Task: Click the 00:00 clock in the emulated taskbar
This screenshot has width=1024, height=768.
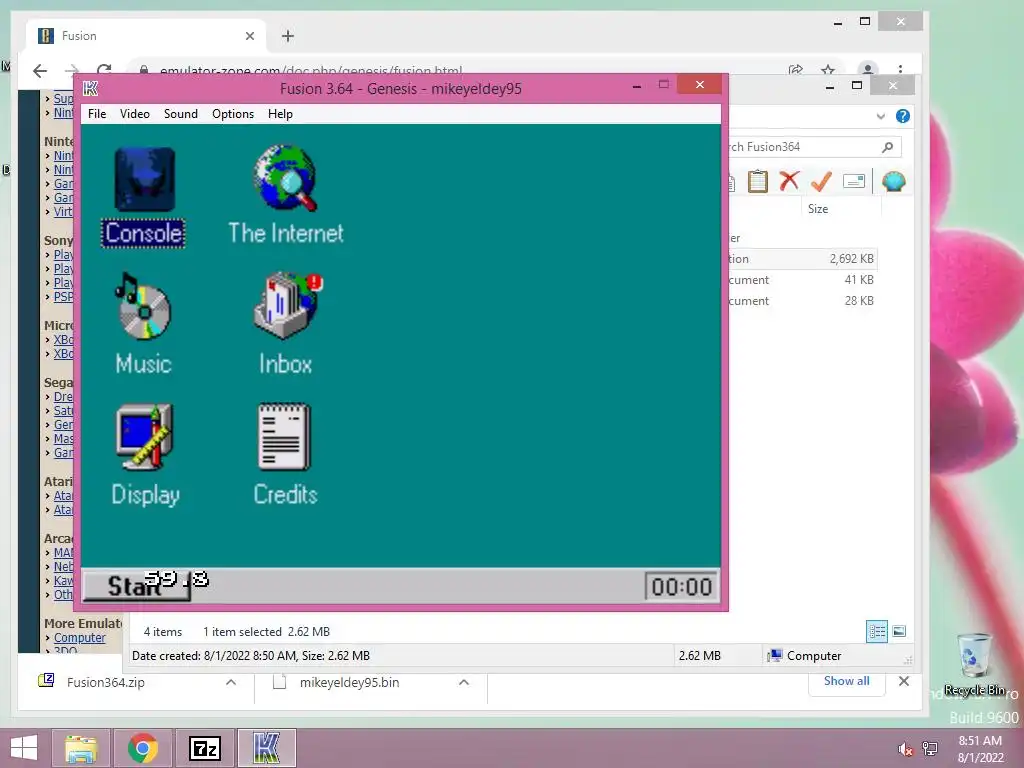Action: point(681,586)
